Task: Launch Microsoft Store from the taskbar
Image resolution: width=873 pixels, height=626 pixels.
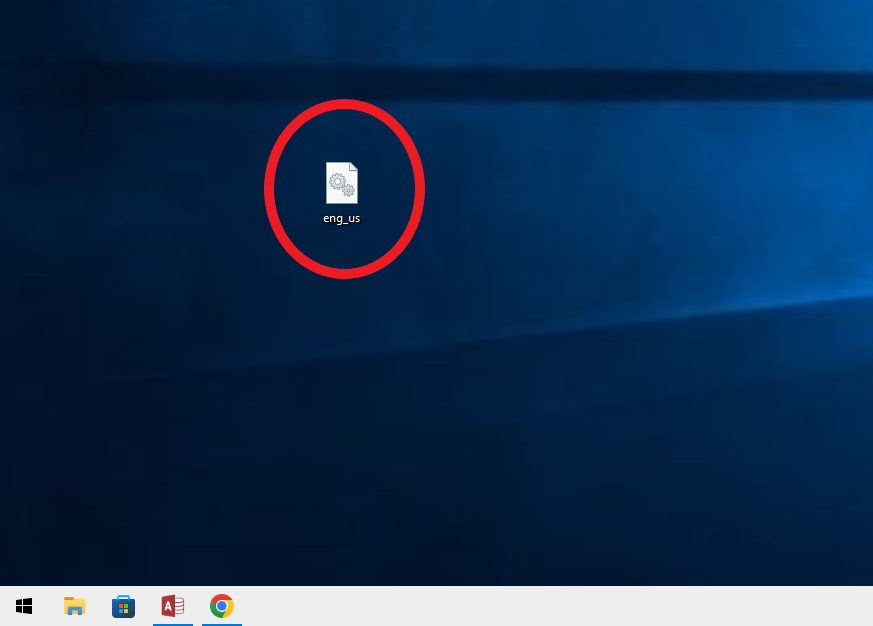Action: point(124,606)
